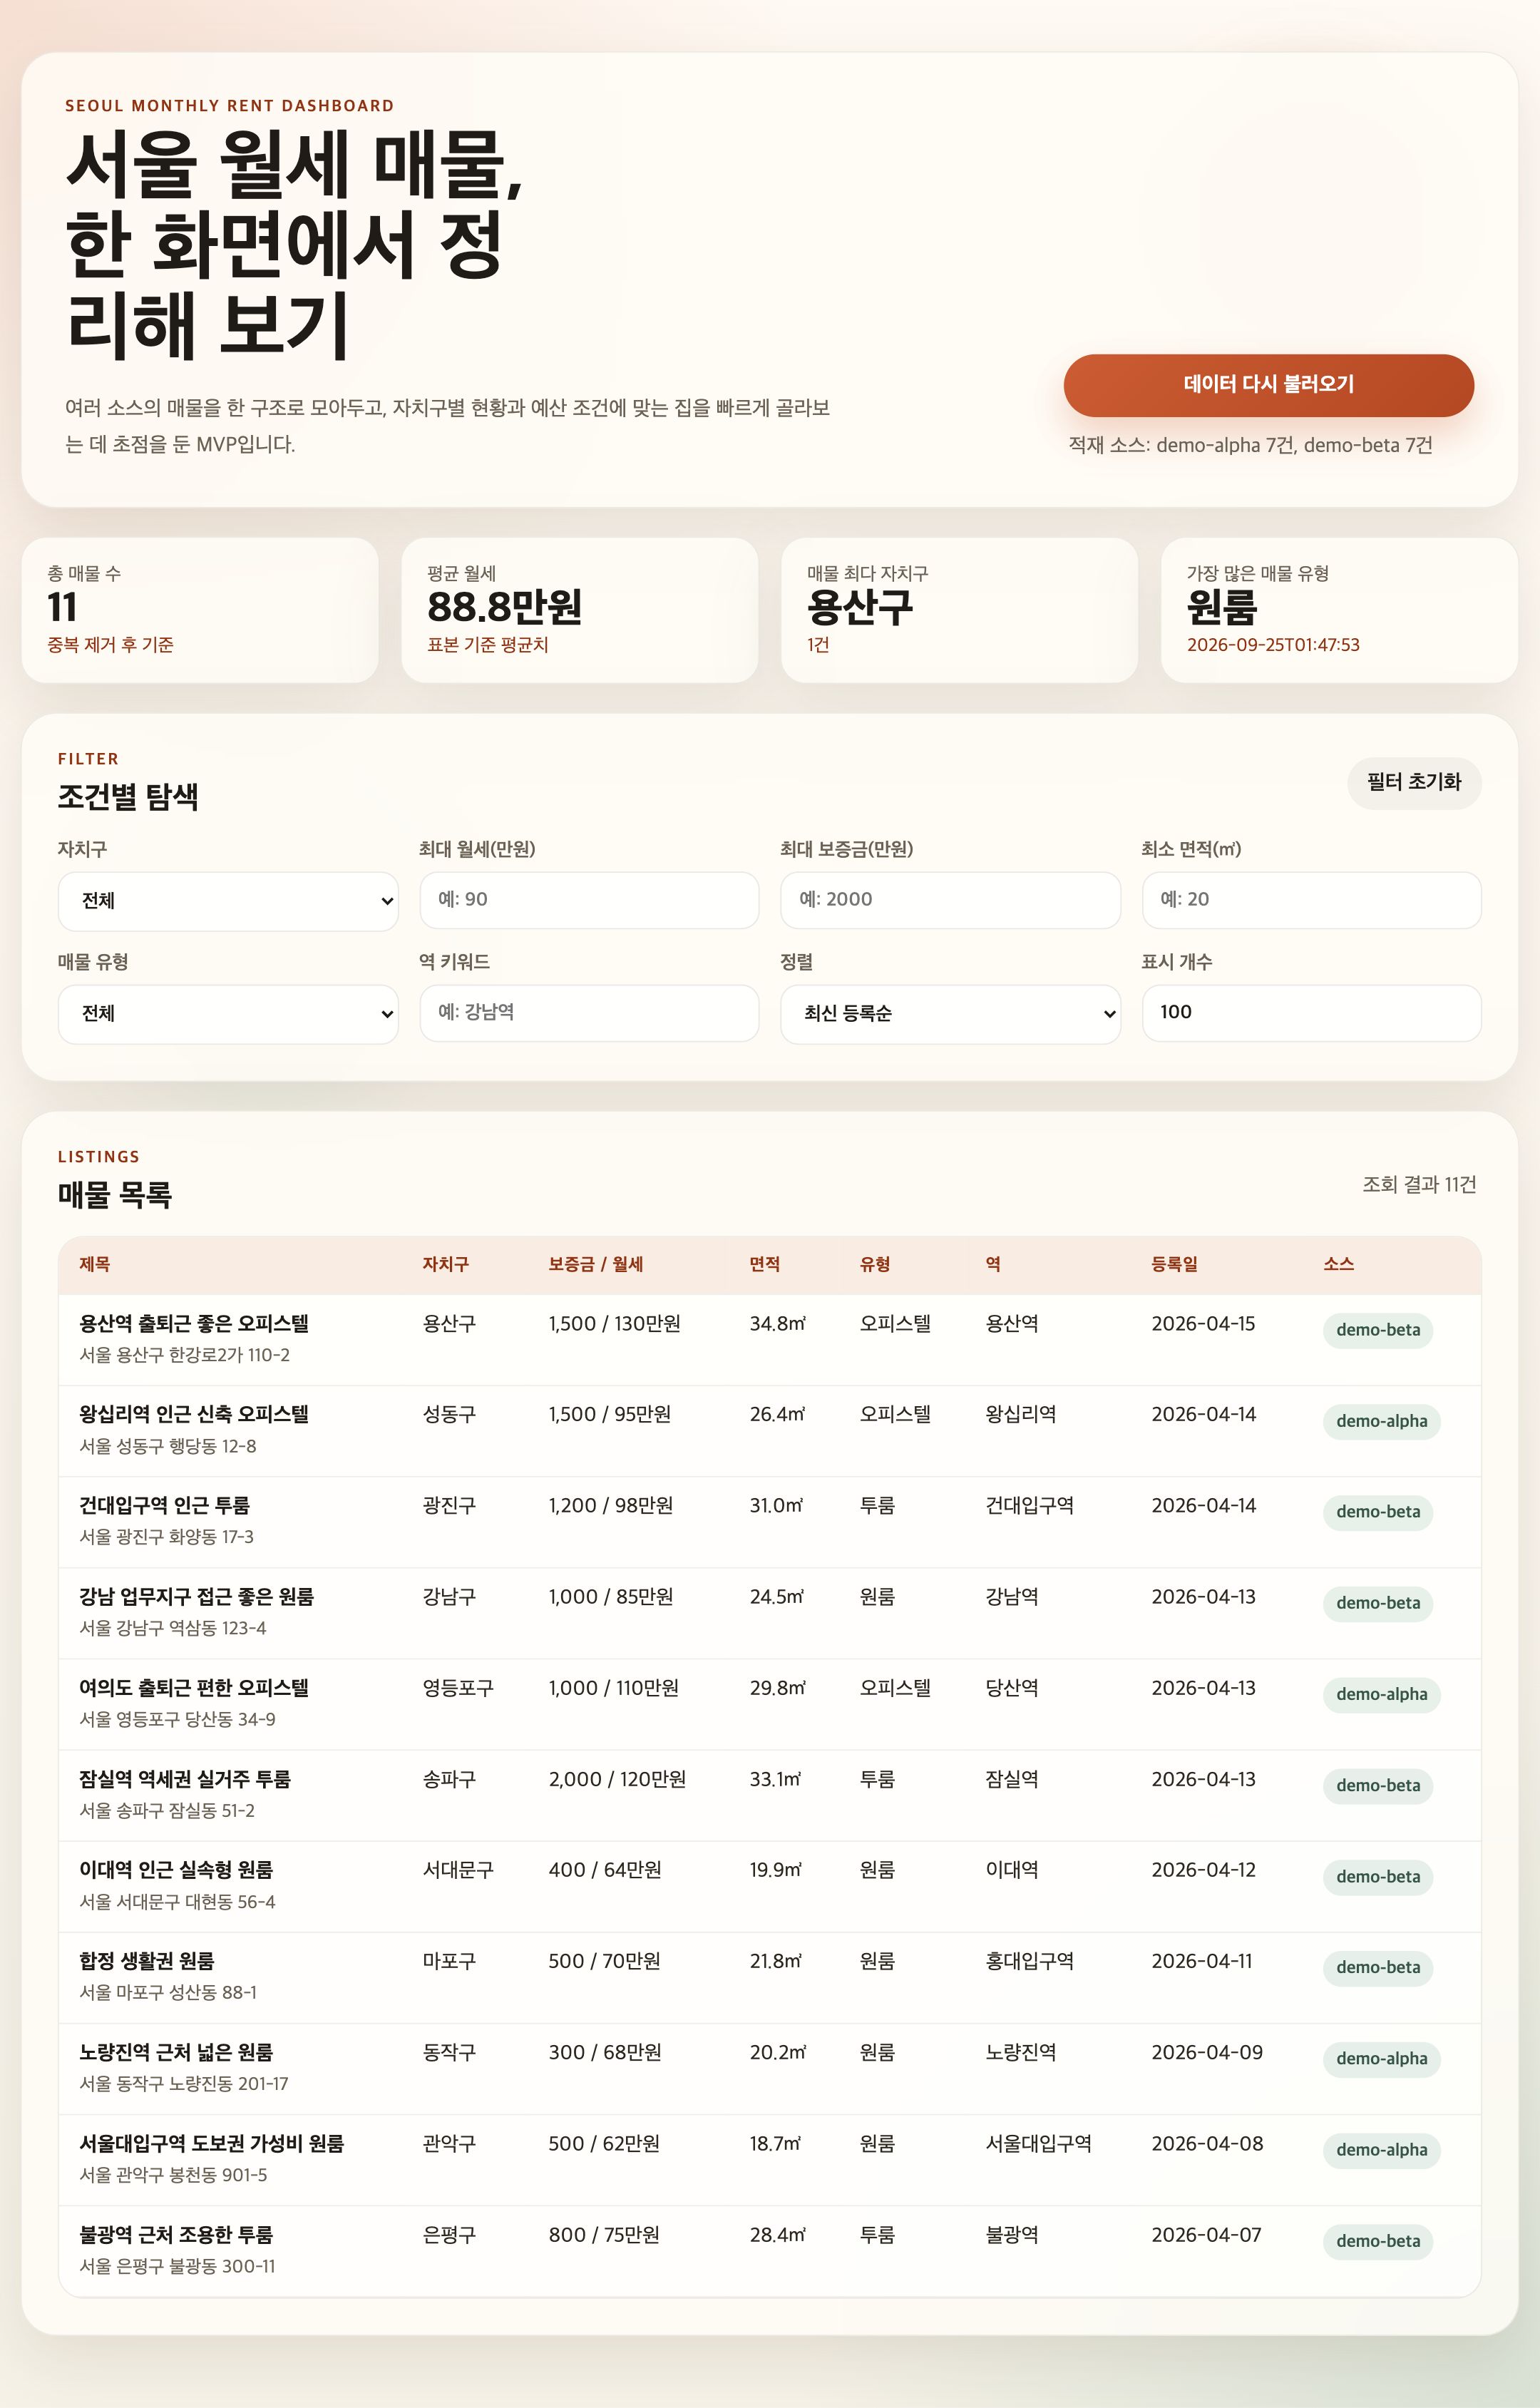Screen dimensions: 1540x2408
Task: Select listing 불광역 근처 조용한 투룸
Action: (x=176, y=2235)
